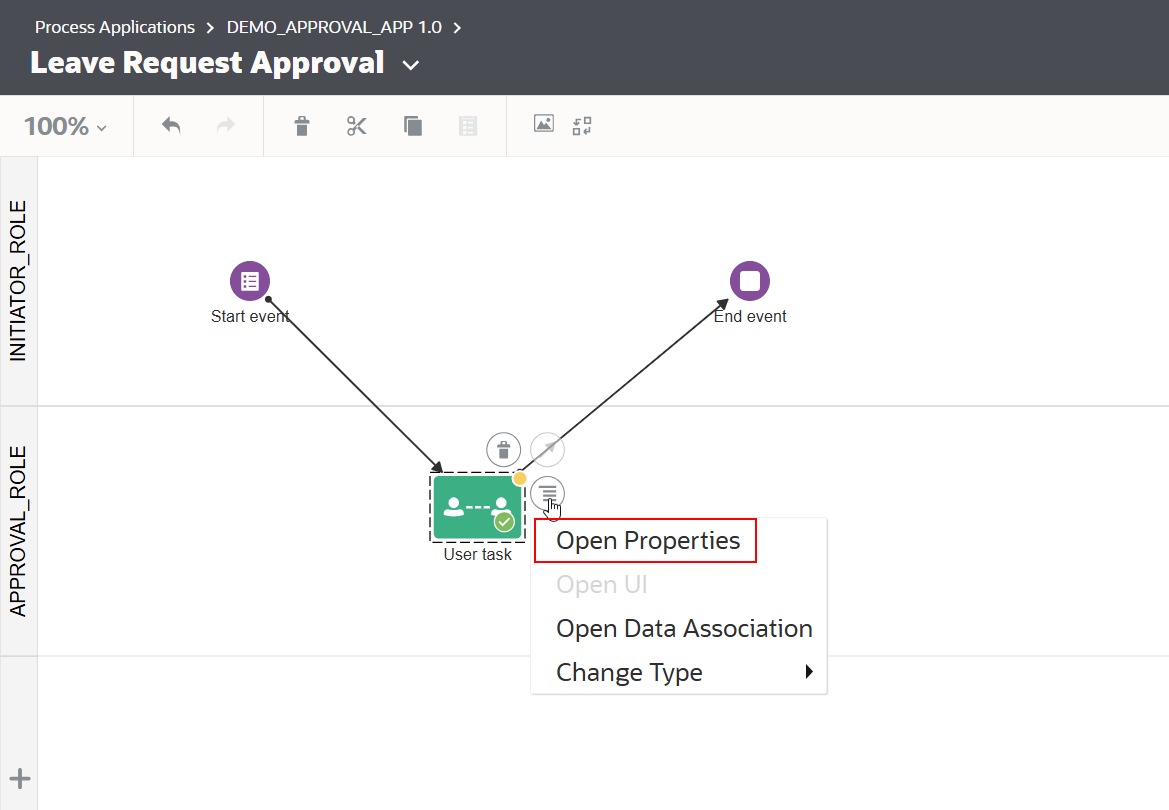Open DEMO_APPROVAL_APP 1.0 breadcrumb link

[x=334, y=27]
